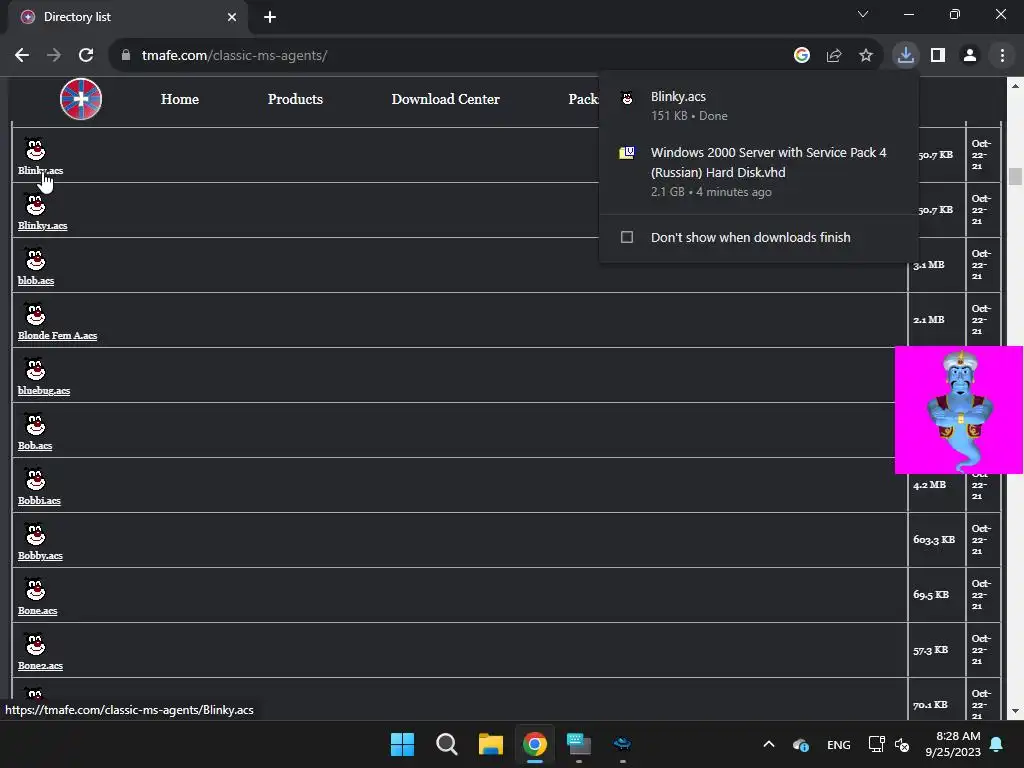1024x768 pixels.
Task: Click the Bone.acs file link
Action: click(x=37, y=611)
